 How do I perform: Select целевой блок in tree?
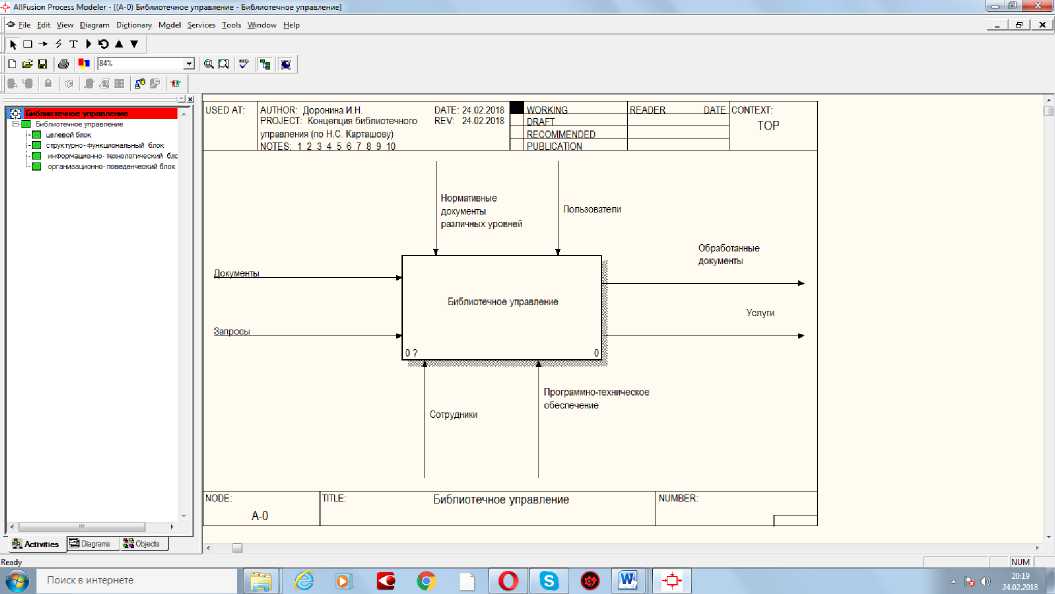tap(68, 135)
